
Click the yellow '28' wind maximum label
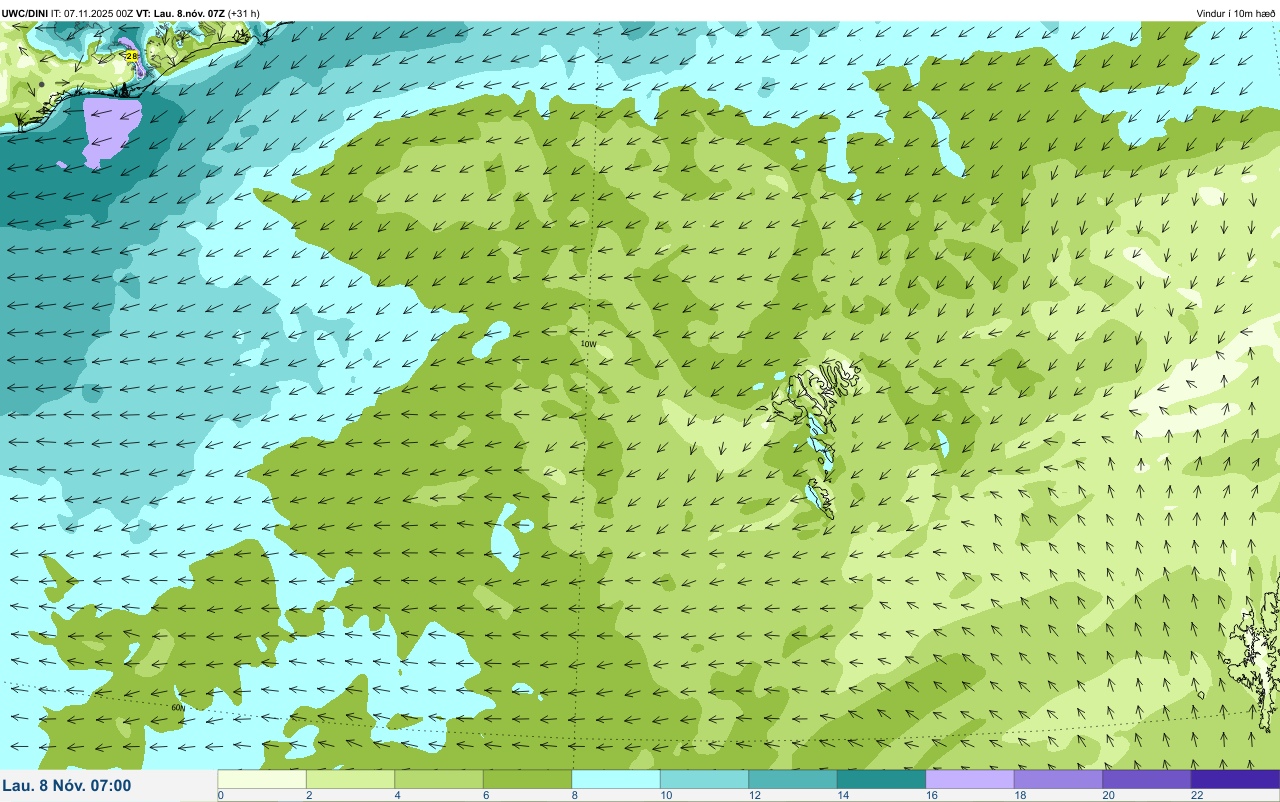[x=131, y=56]
